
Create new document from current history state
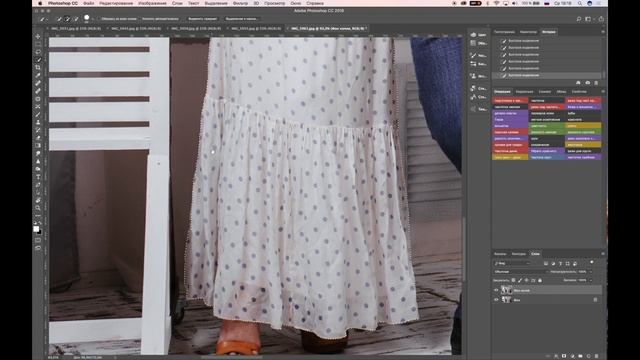578,83
